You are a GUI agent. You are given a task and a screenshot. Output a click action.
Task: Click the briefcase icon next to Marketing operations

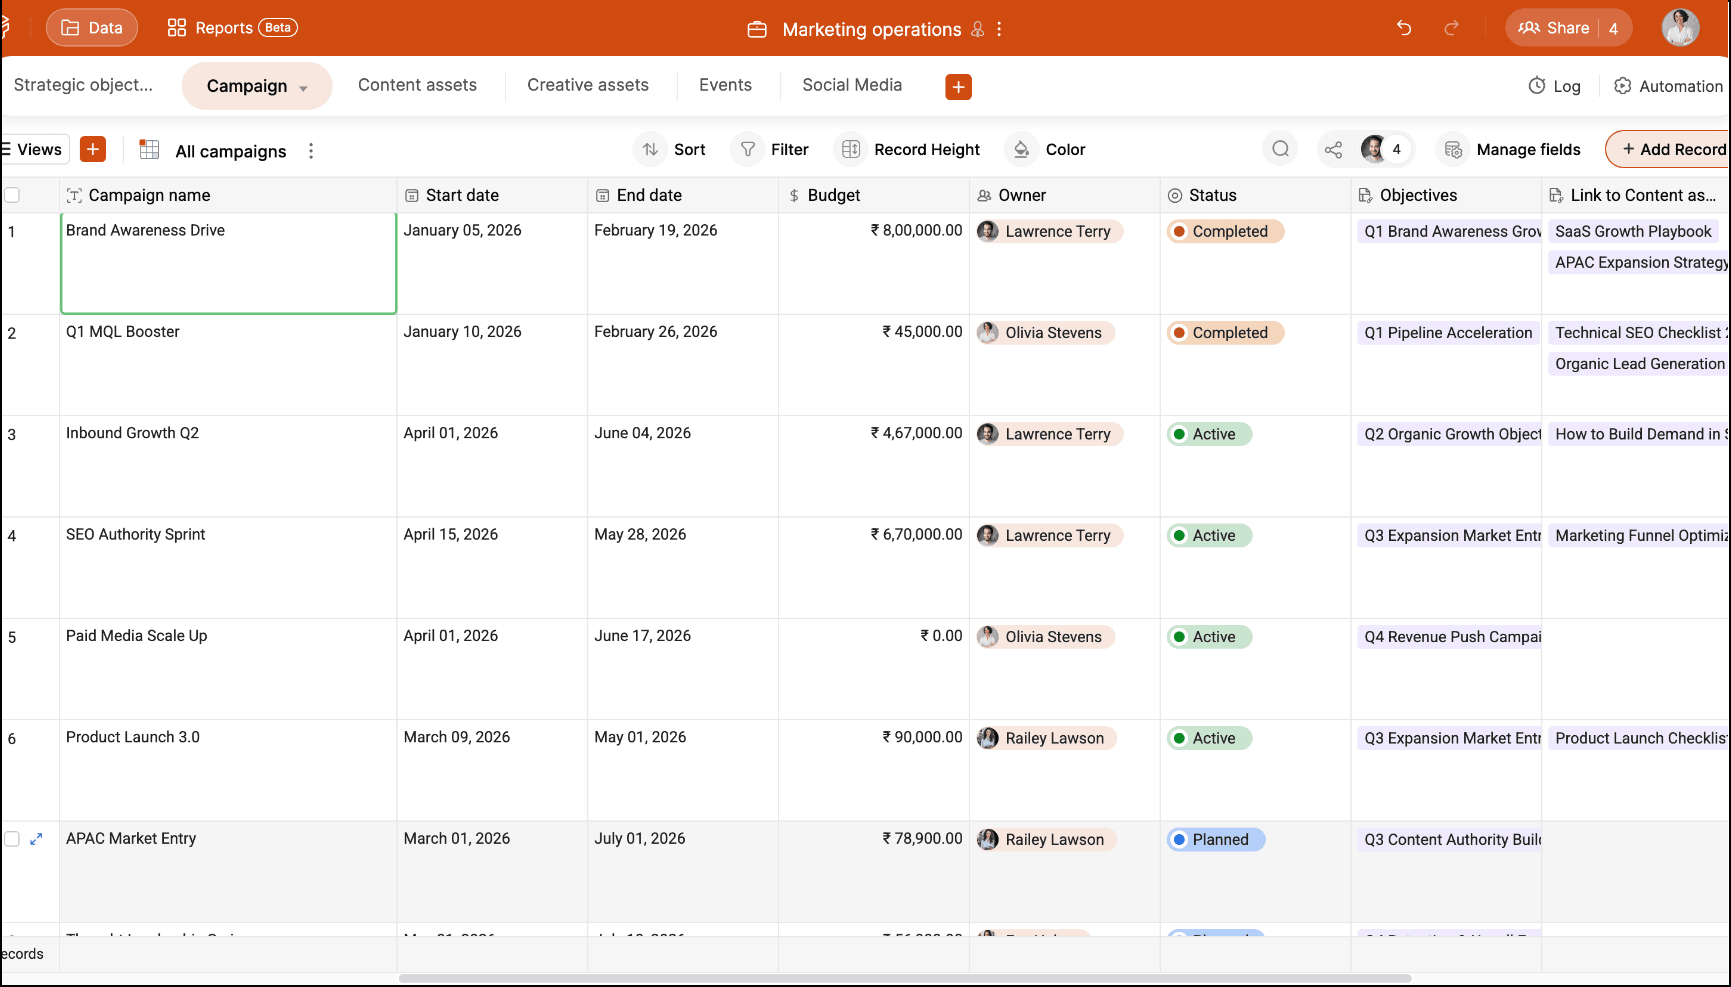757,30
